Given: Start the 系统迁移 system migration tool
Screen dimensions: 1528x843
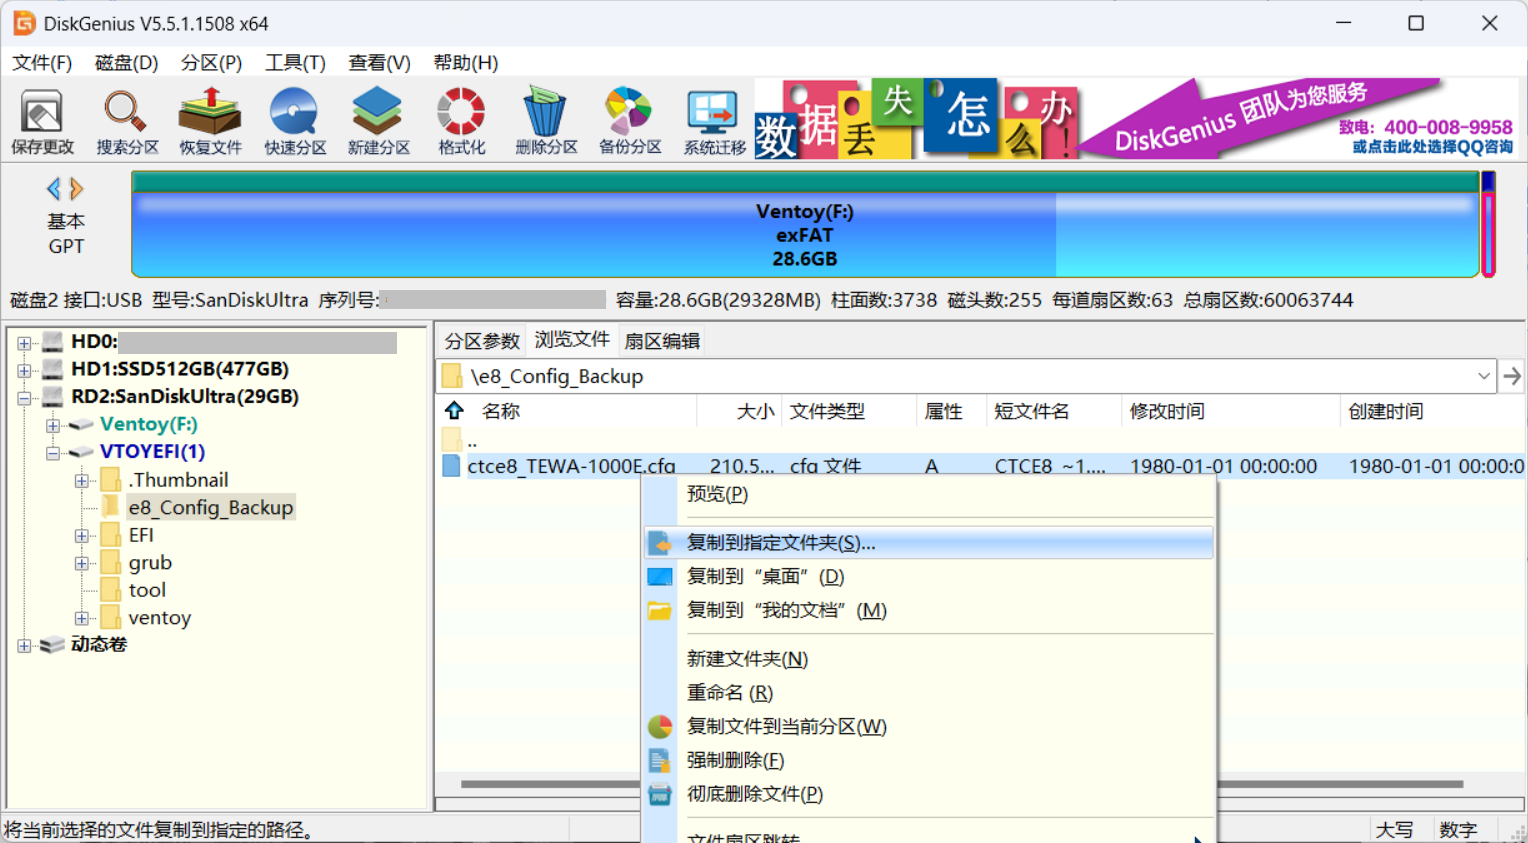Looking at the screenshot, I should 714,120.
